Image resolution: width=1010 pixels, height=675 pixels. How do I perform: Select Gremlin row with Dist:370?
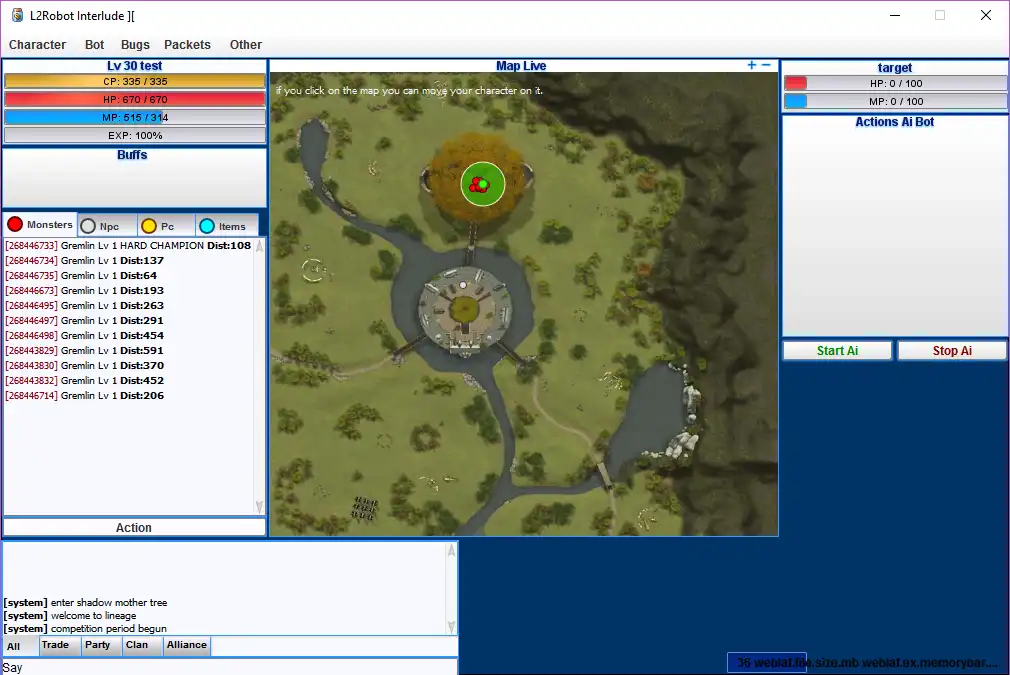point(128,365)
